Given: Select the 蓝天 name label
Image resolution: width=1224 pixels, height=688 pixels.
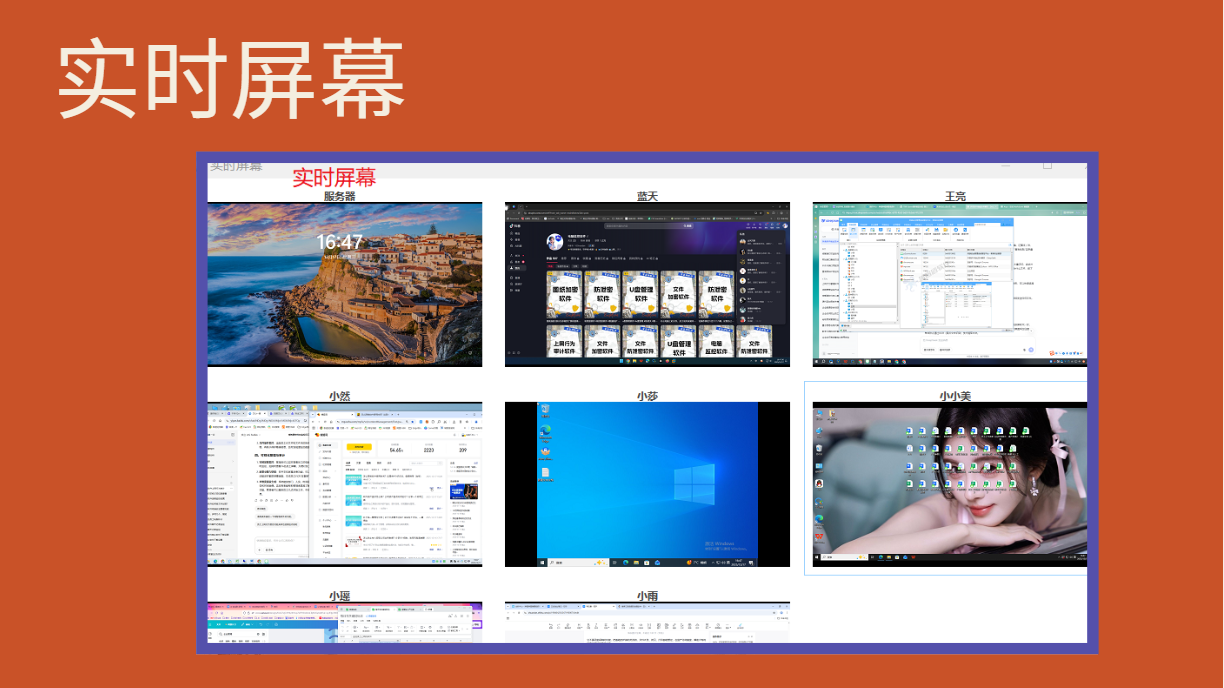Looking at the screenshot, I should tap(647, 196).
